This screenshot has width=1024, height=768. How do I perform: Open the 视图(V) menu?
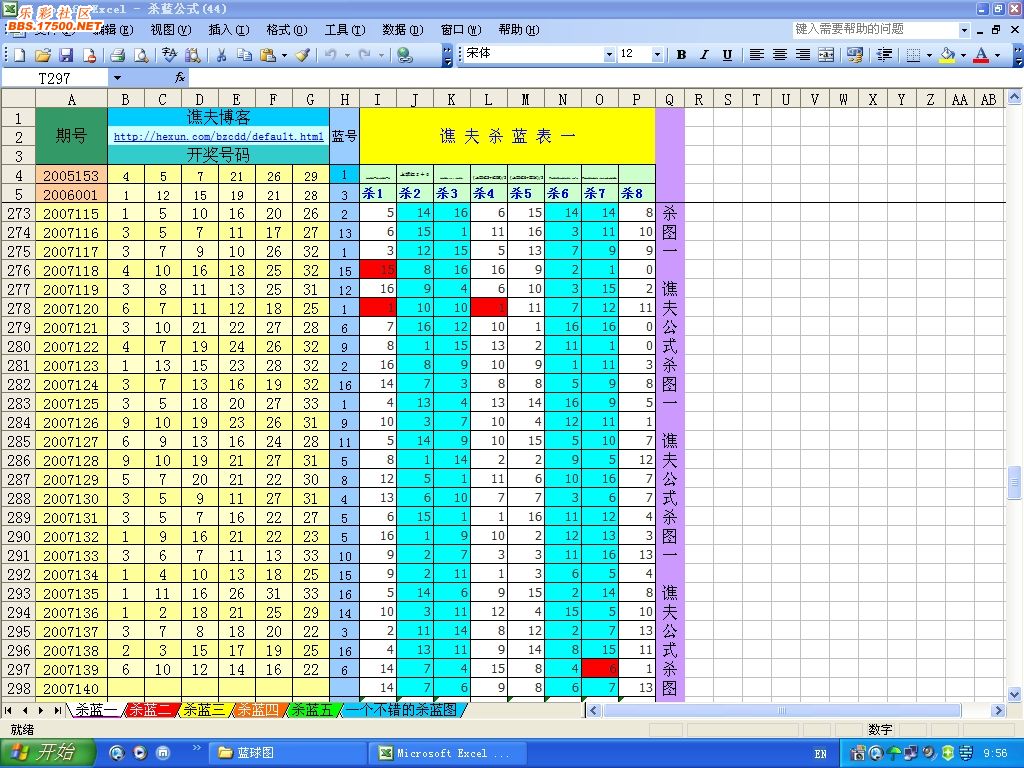click(x=170, y=29)
